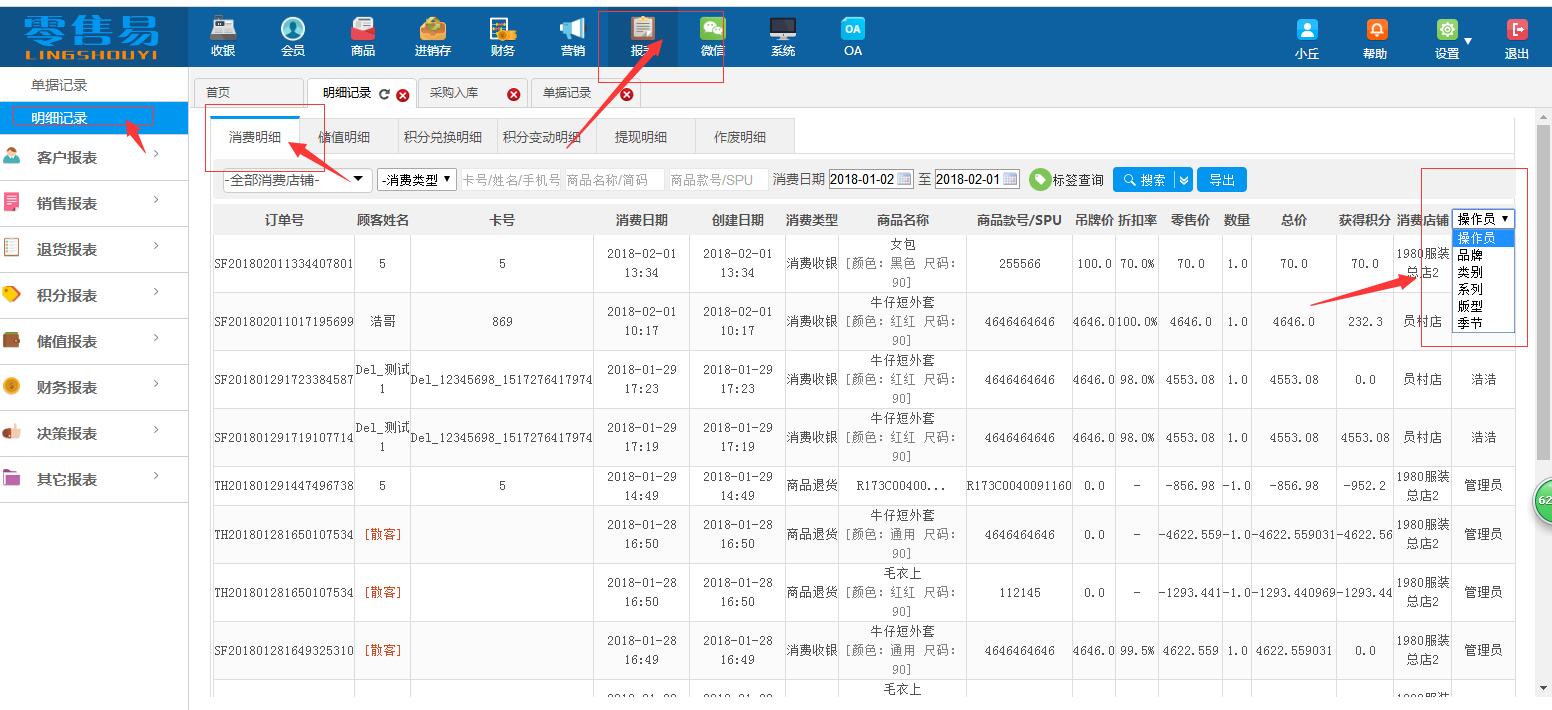Open the OA module
1552x710 pixels.
851,35
